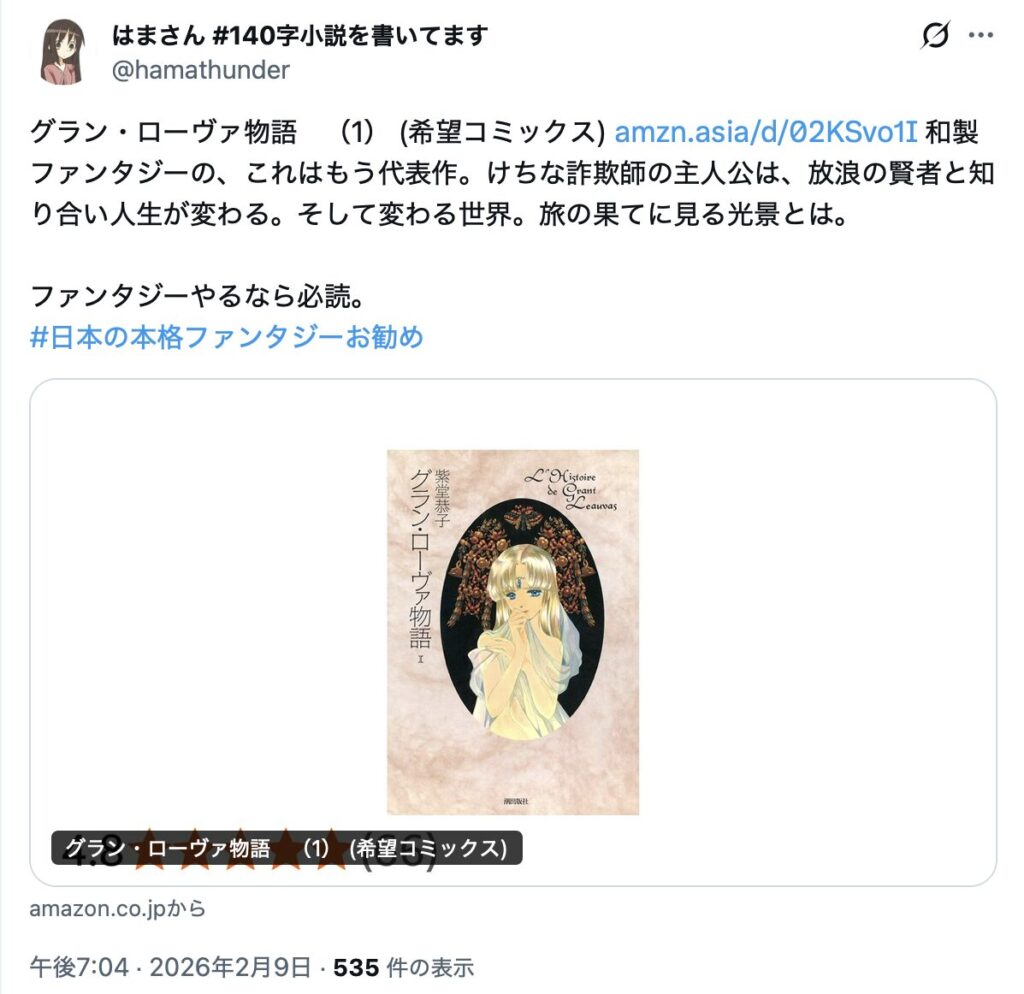Open the @hamathunder handle link
This screenshot has width=1024, height=994.
200,70
